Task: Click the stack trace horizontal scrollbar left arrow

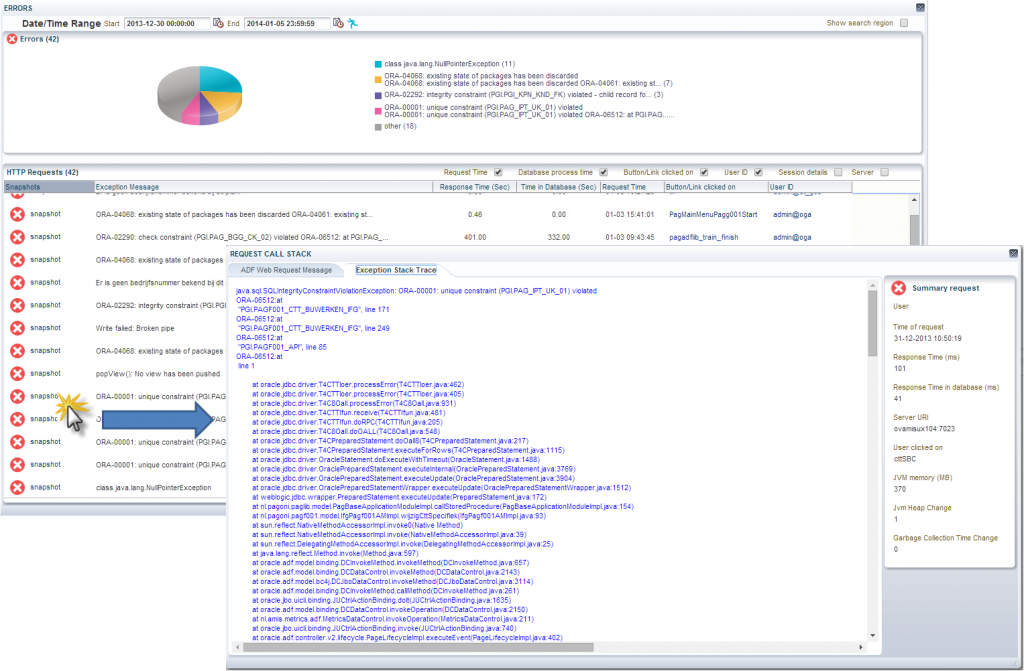Action: [x=237, y=647]
